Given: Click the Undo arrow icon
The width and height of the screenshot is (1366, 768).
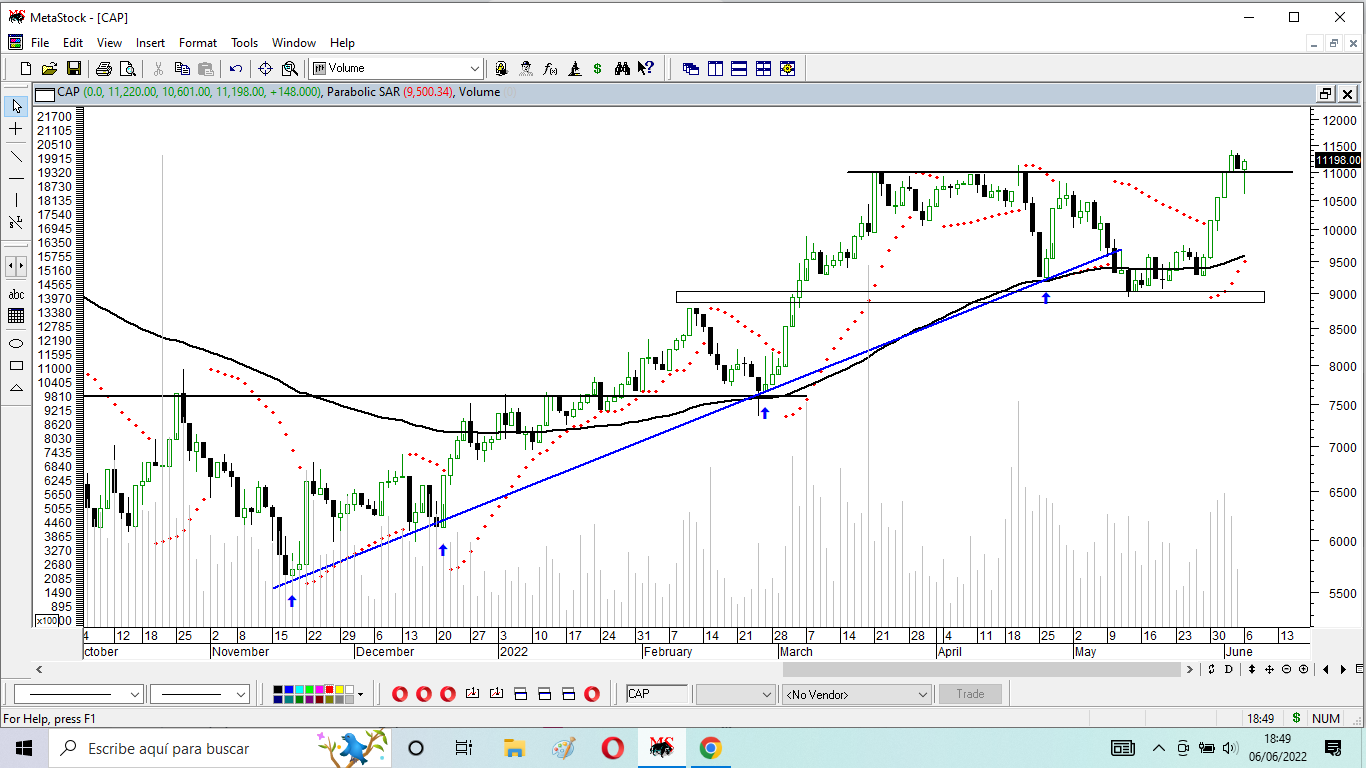Looking at the screenshot, I should click(x=236, y=69).
